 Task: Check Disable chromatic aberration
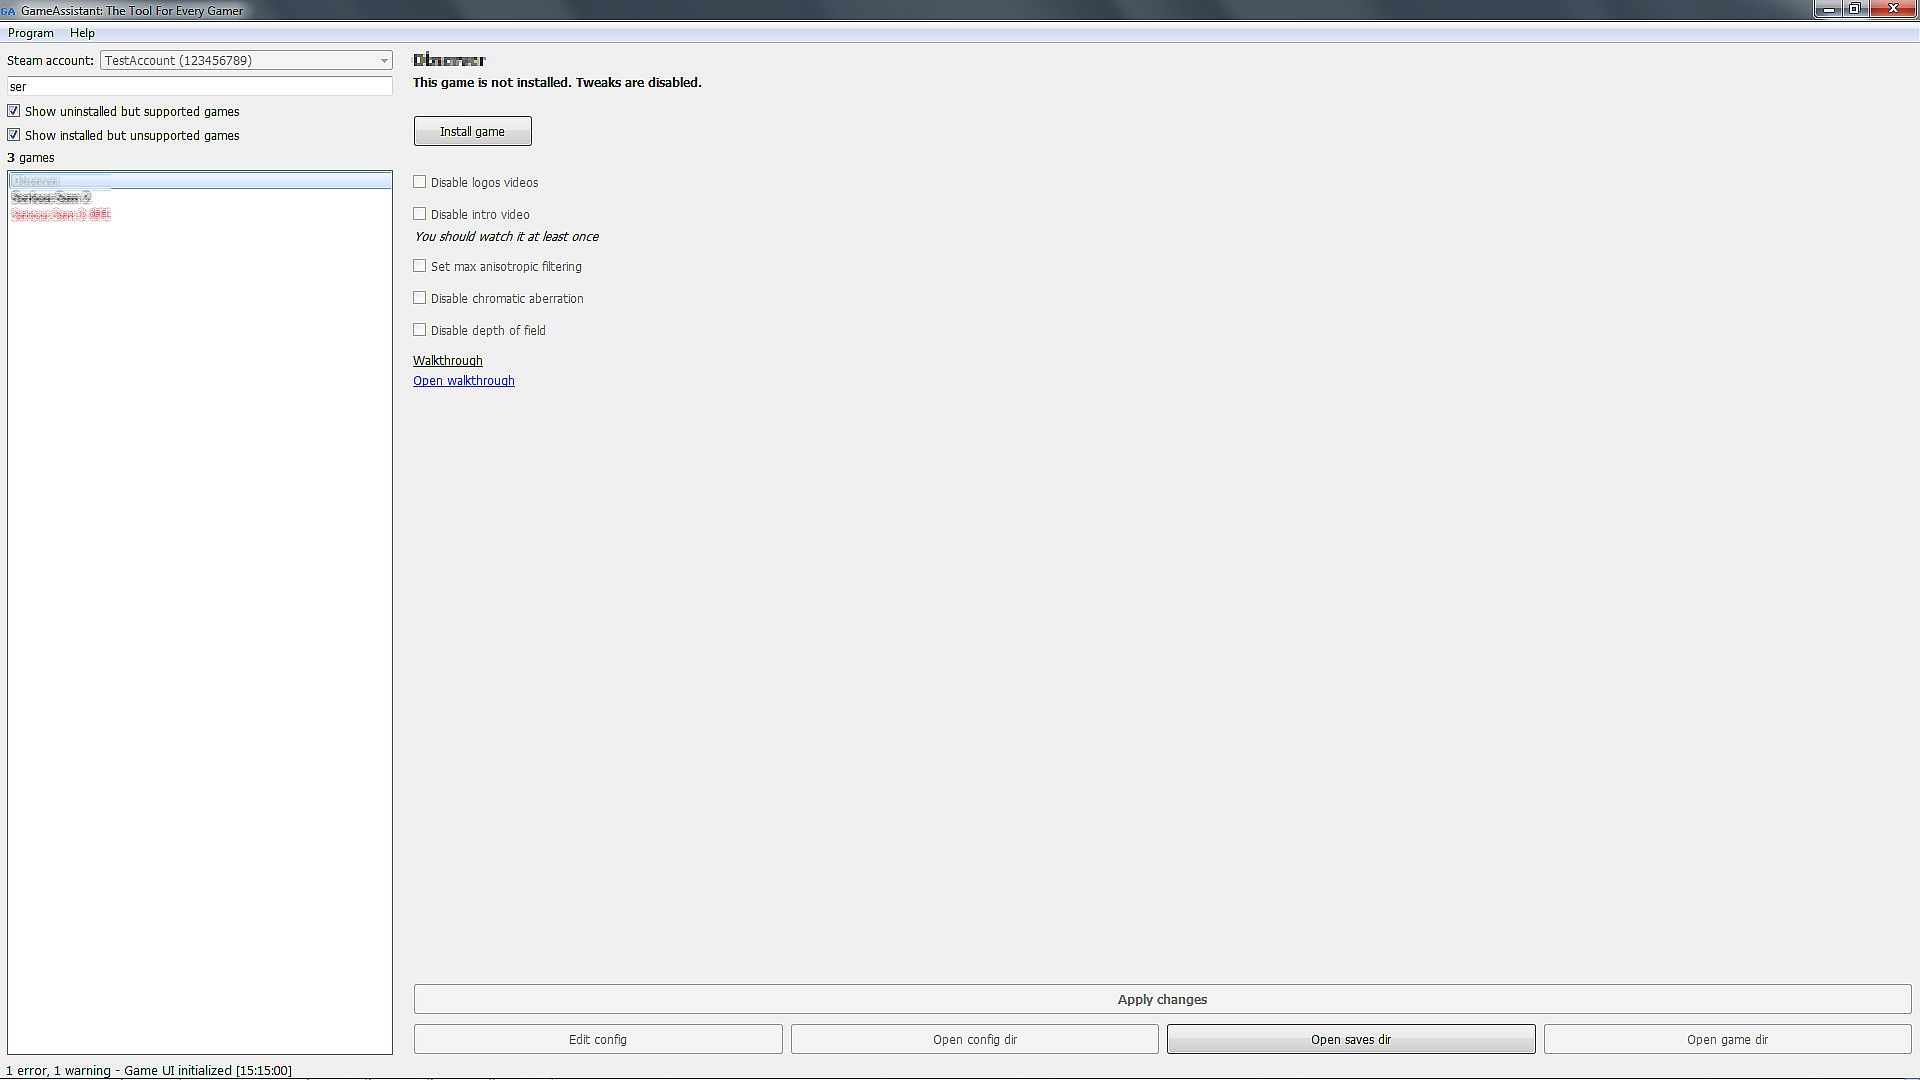[x=420, y=298]
